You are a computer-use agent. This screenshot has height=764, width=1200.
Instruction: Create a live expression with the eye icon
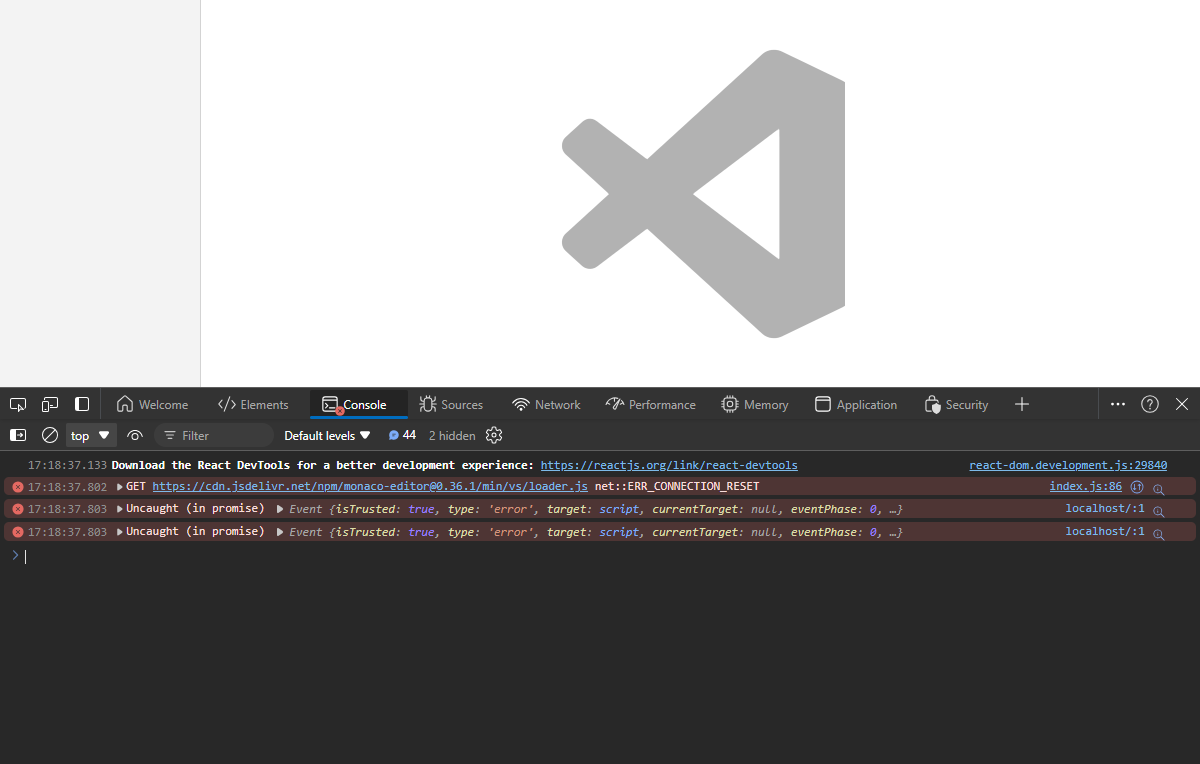135,435
